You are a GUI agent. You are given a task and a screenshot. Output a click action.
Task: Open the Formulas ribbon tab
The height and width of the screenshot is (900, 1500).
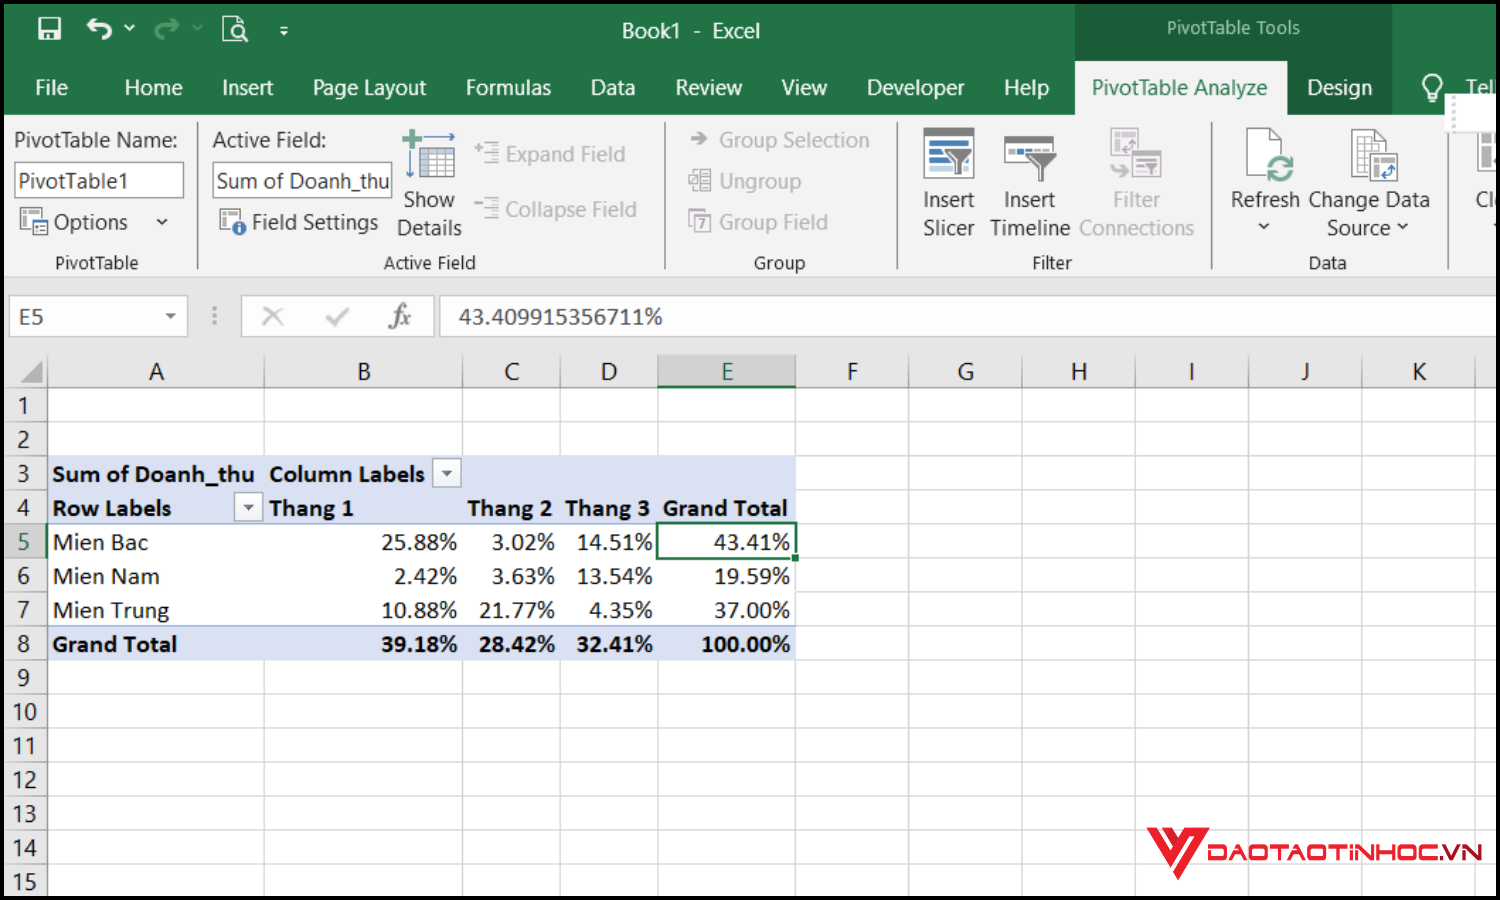pos(508,88)
